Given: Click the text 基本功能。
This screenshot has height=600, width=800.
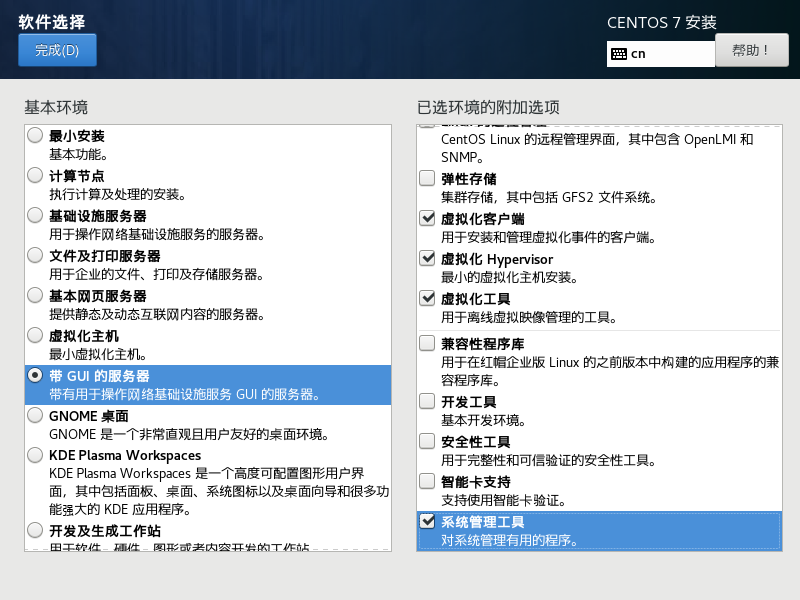Looking at the screenshot, I should click(x=78, y=154).
